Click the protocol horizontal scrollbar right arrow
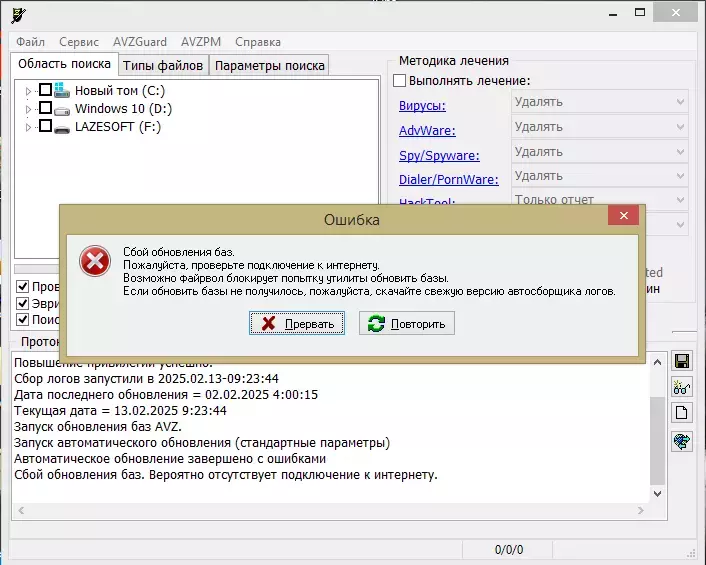The height and width of the screenshot is (565, 706). [641, 511]
